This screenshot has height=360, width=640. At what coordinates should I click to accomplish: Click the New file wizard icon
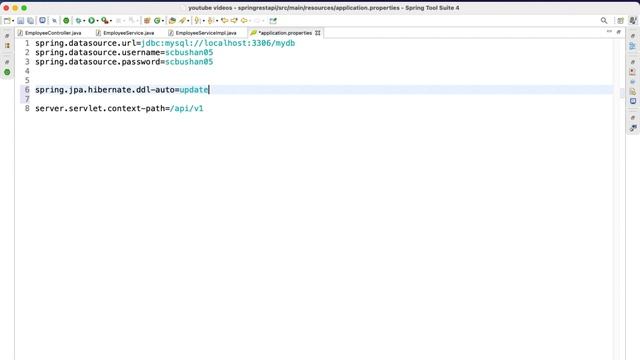(x=7, y=20)
